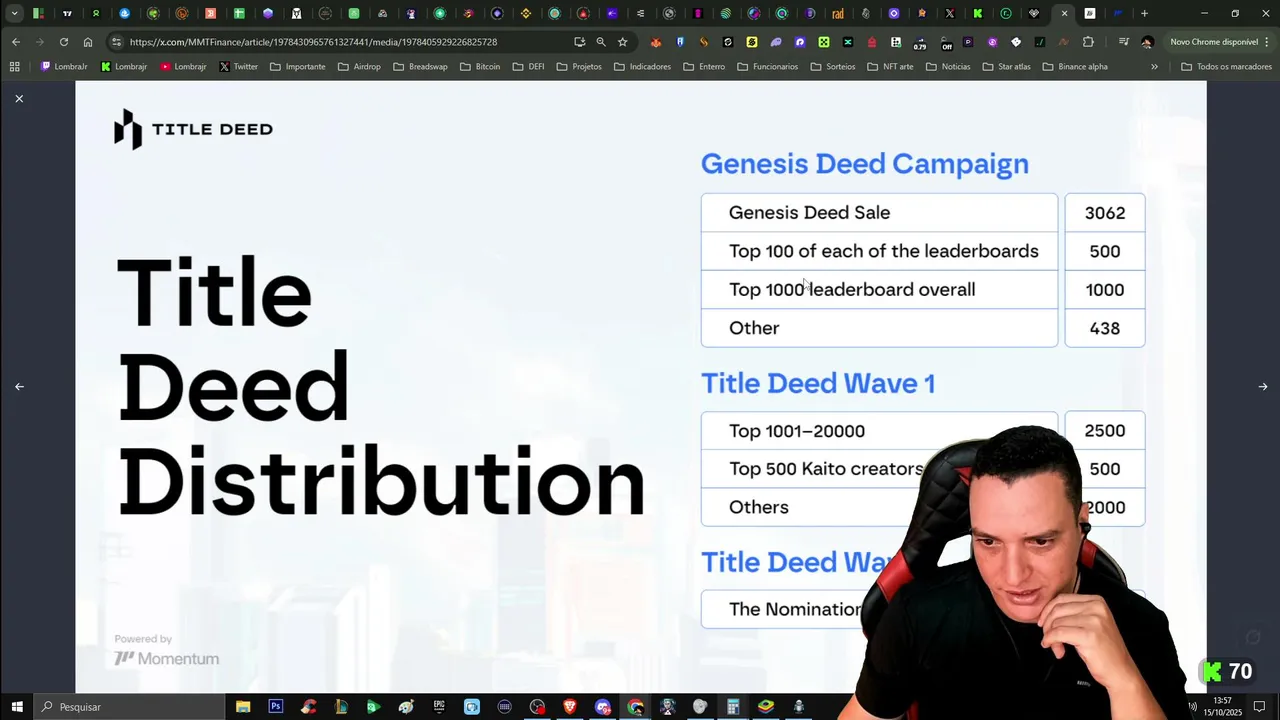Open the Funcionarios bookmark folder
1280x720 pixels.
click(768, 66)
